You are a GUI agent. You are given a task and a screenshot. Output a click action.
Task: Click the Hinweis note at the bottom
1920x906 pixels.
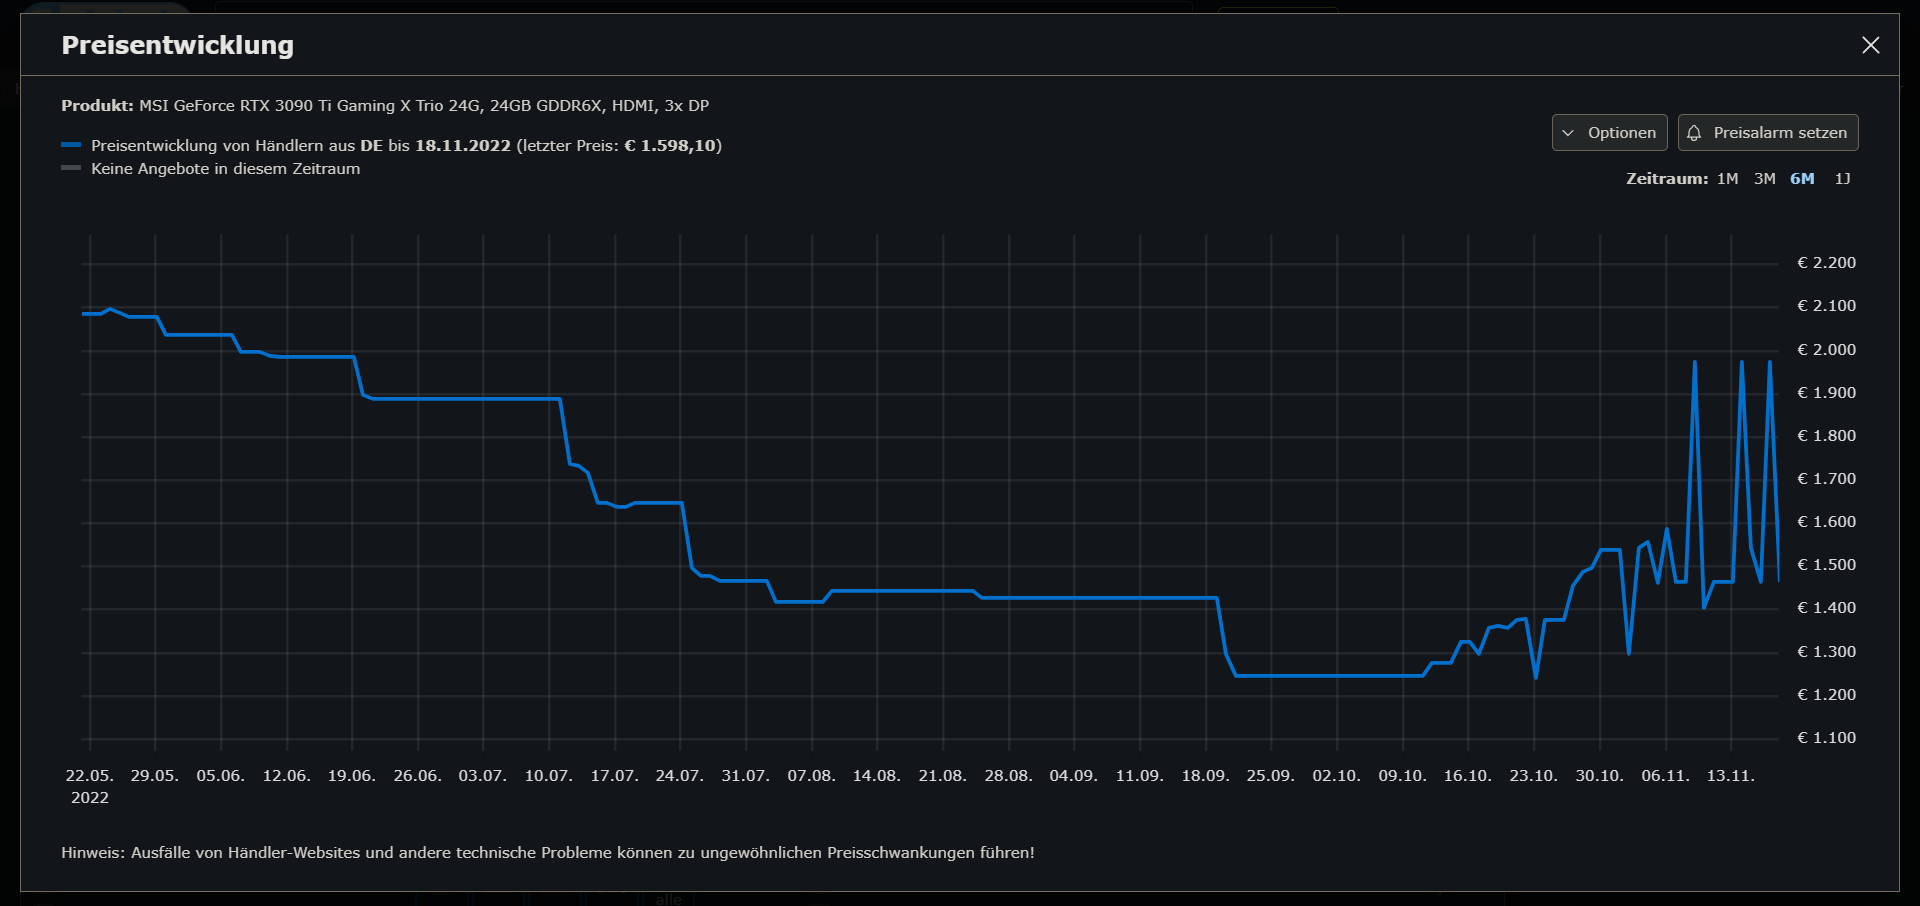tap(548, 853)
